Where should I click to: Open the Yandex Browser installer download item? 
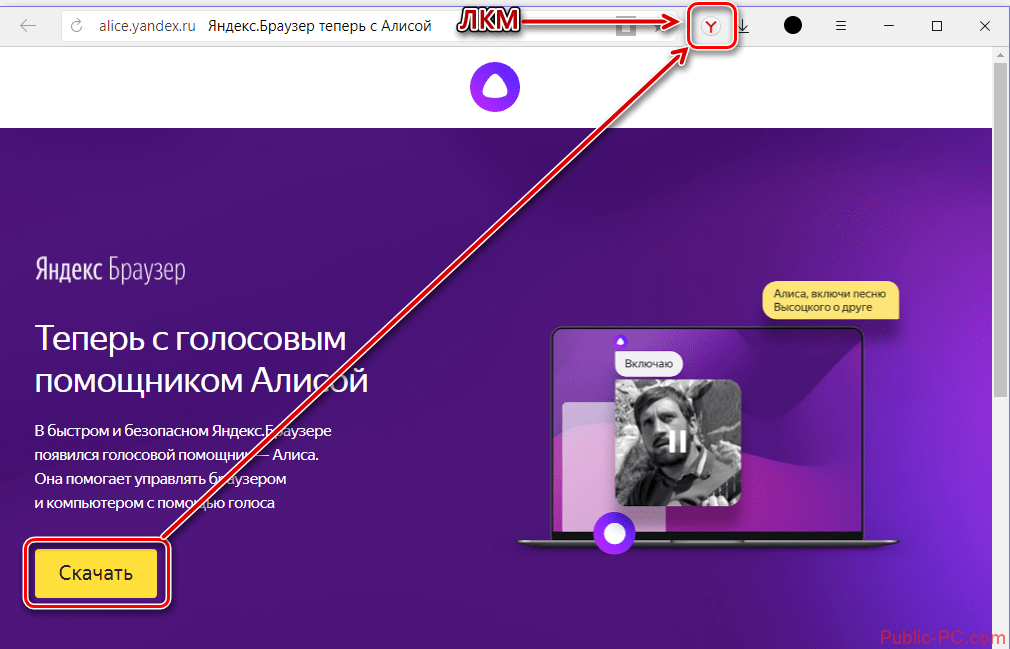point(711,26)
